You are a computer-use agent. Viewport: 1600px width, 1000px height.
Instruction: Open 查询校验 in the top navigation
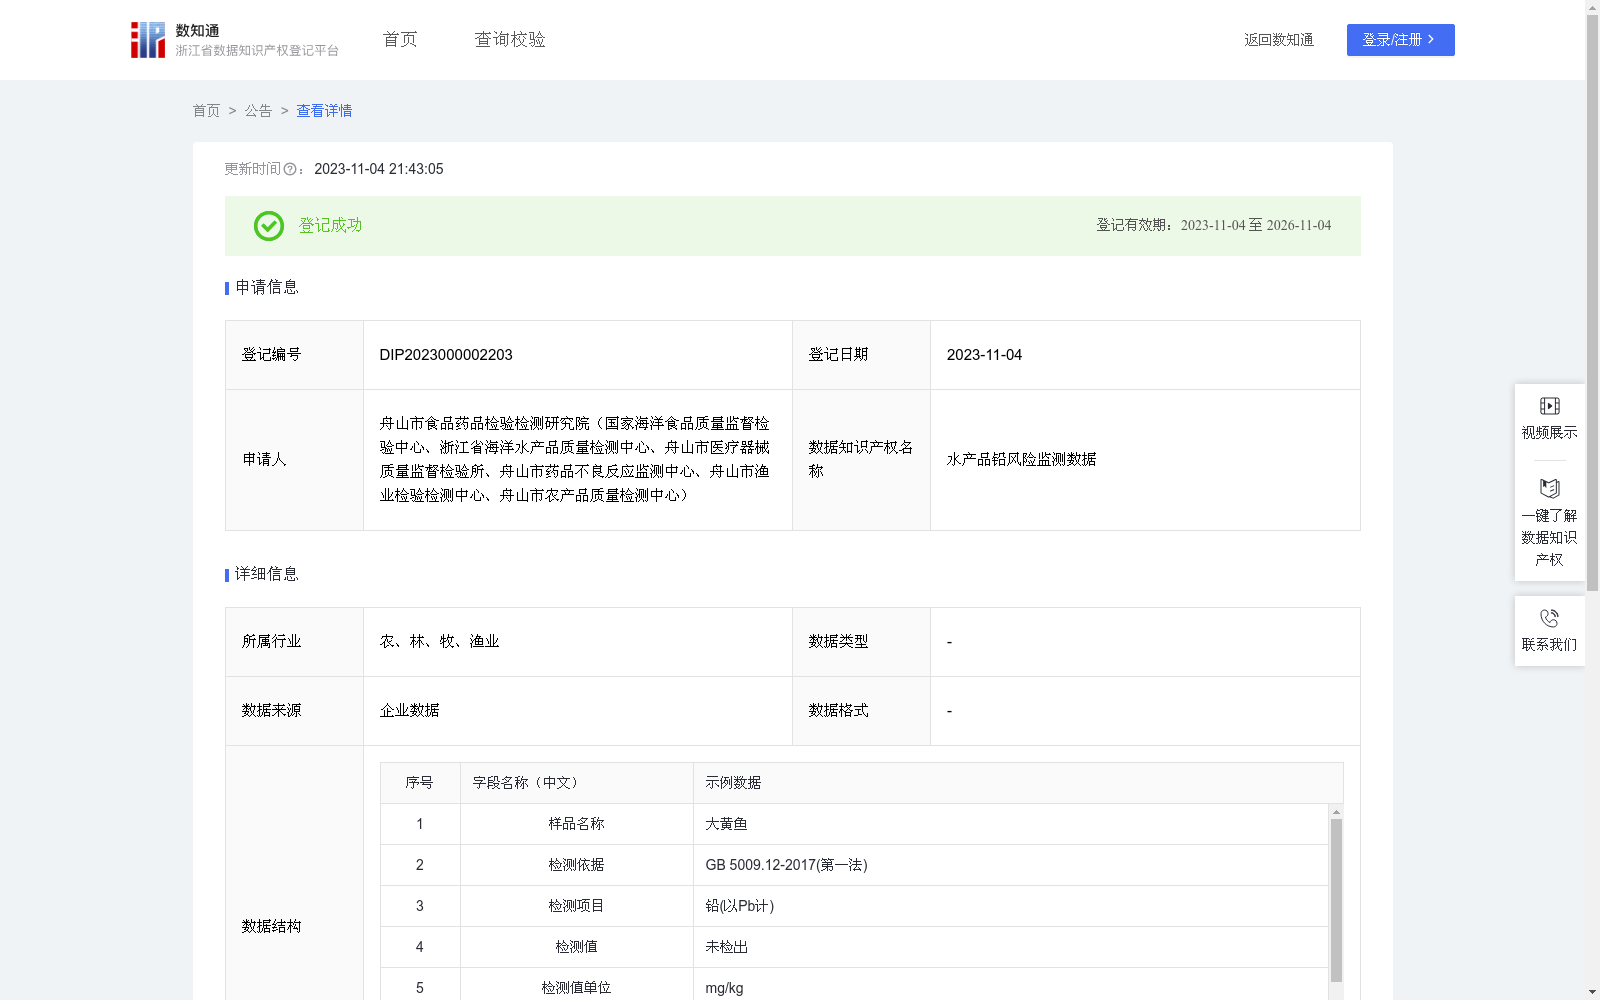coord(510,39)
